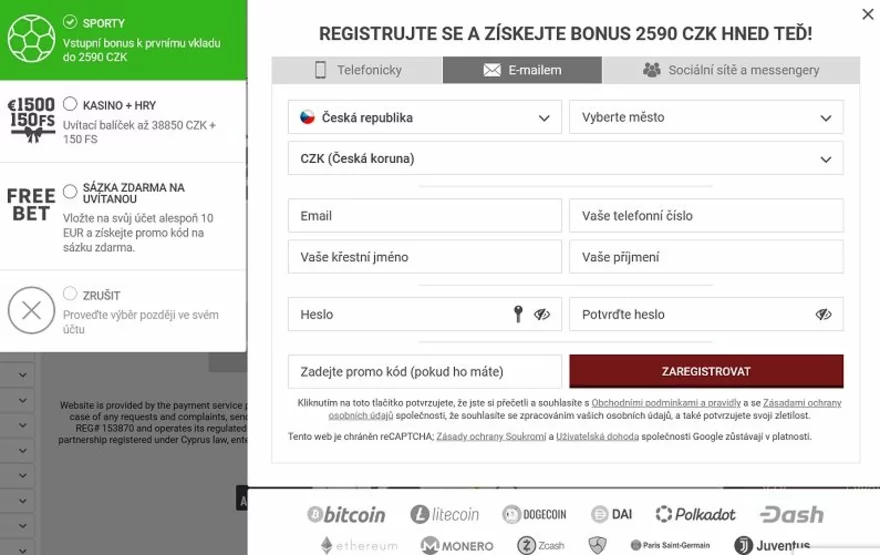Open the CZK currency dropdown
This screenshot has width=880, height=555.
[x=565, y=158]
